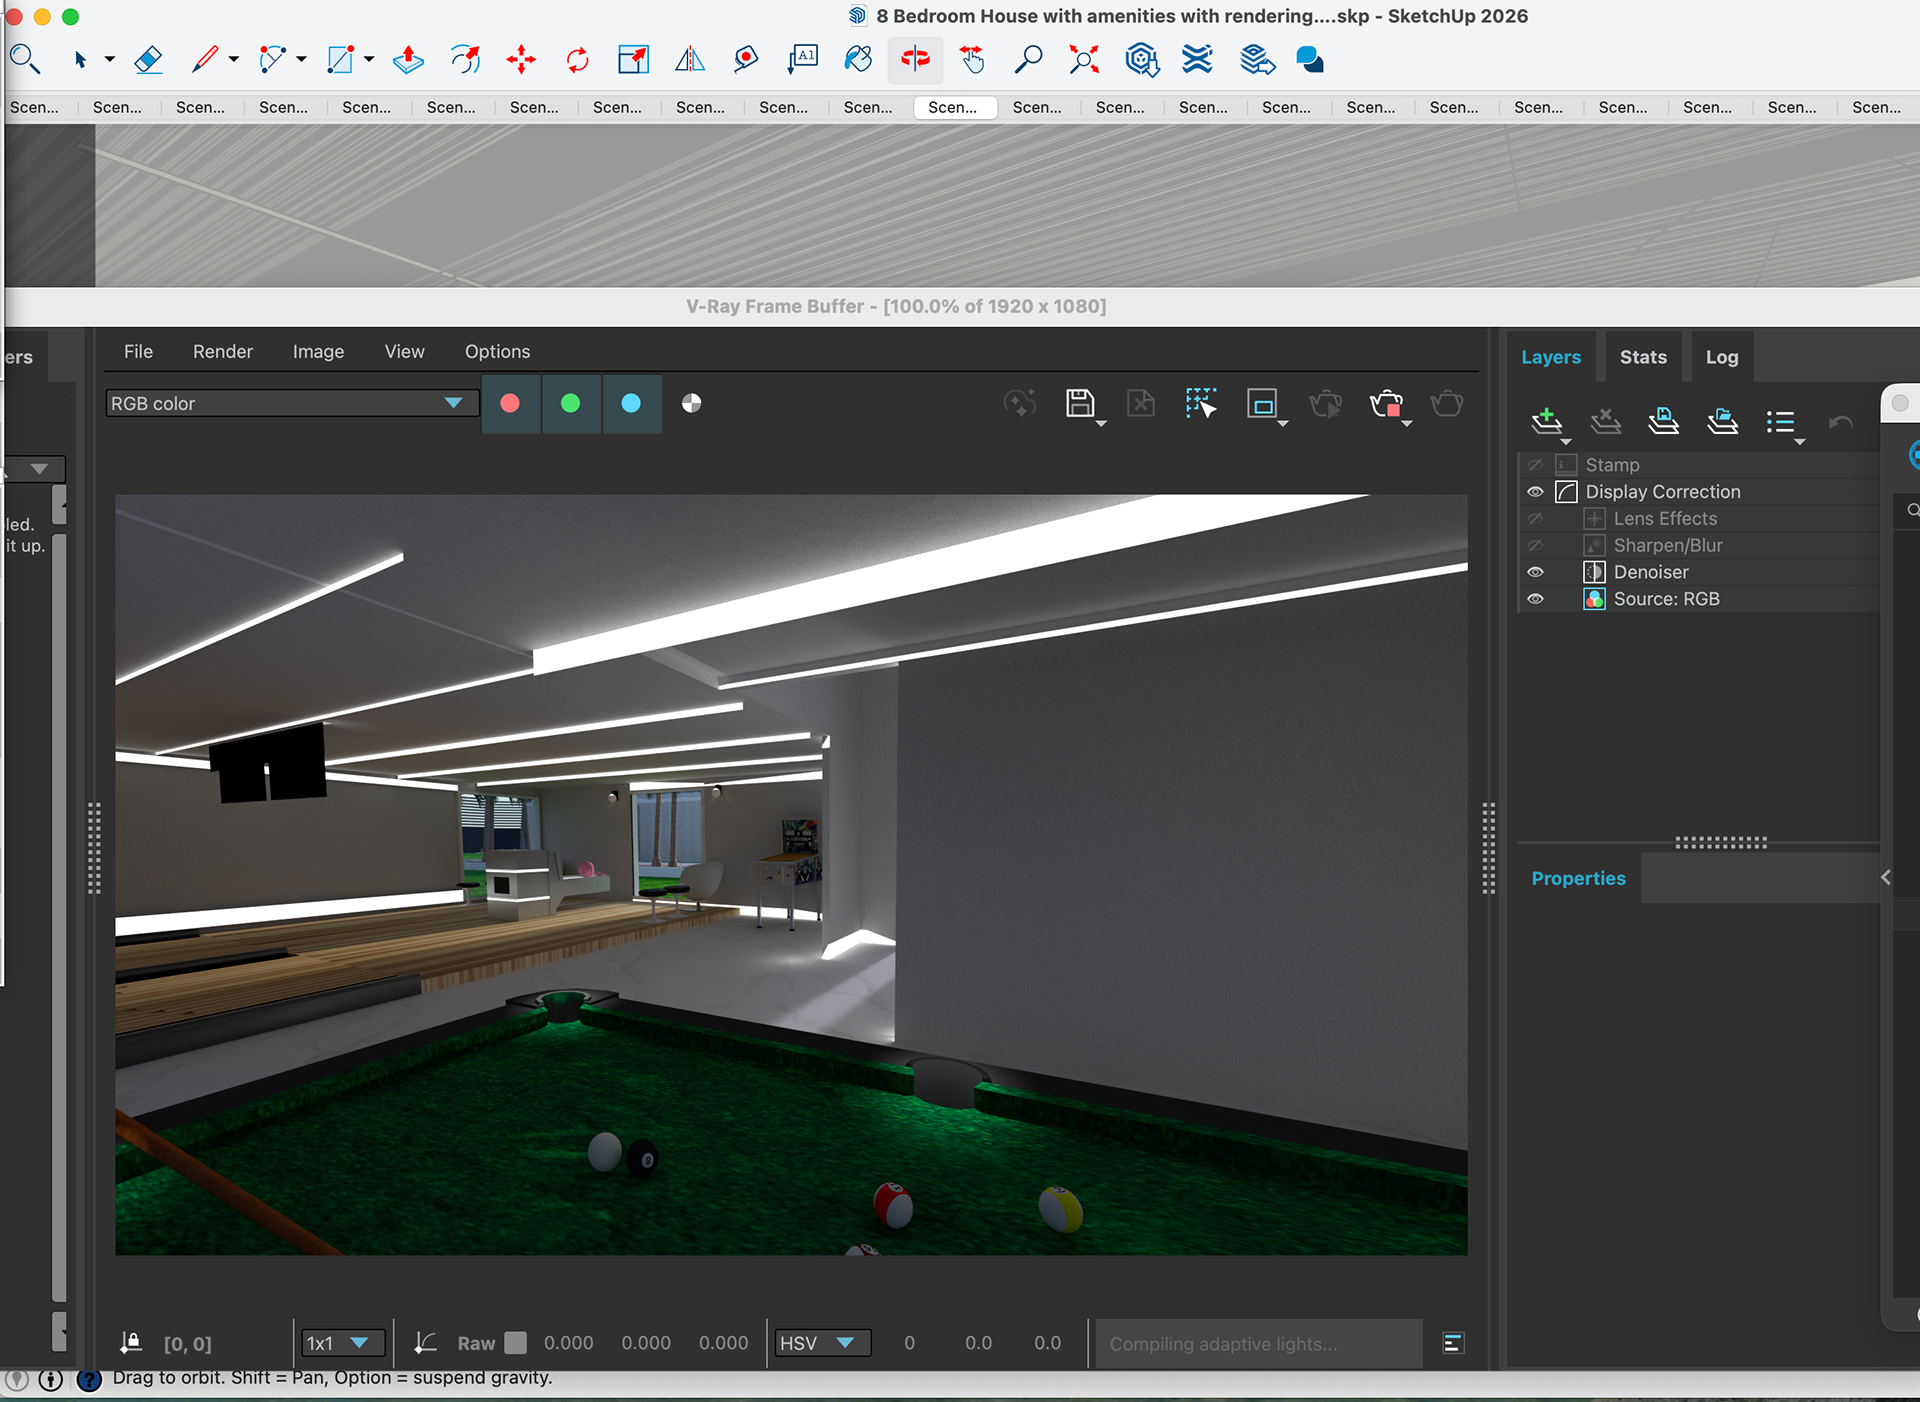
Task: Click the Zoom Extents icon
Action: [x=1084, y=60]
